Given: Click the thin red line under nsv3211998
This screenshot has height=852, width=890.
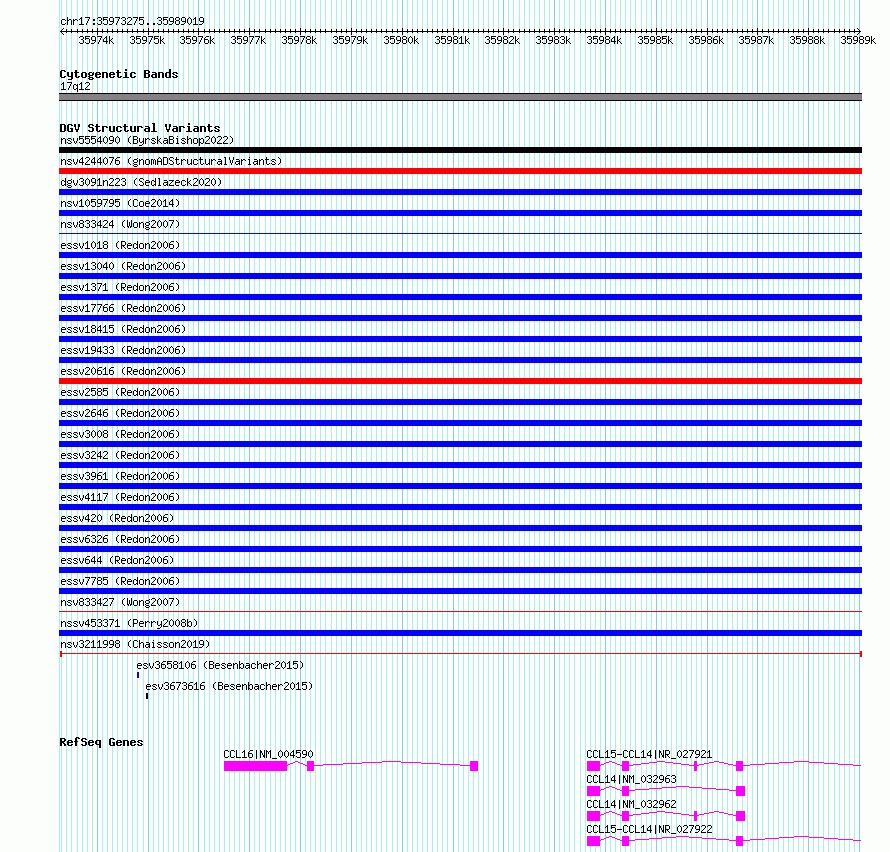Looking at the screenshot, I should [x=460, y=654].
